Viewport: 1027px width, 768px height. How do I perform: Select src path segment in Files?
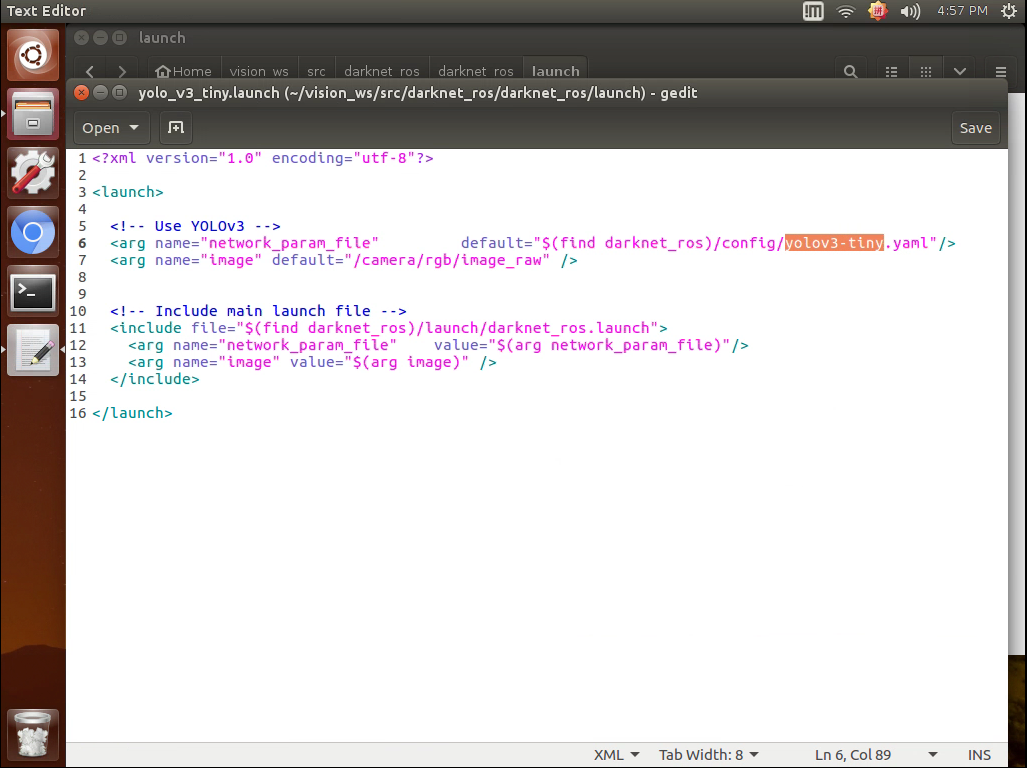[x=316, y=71]
